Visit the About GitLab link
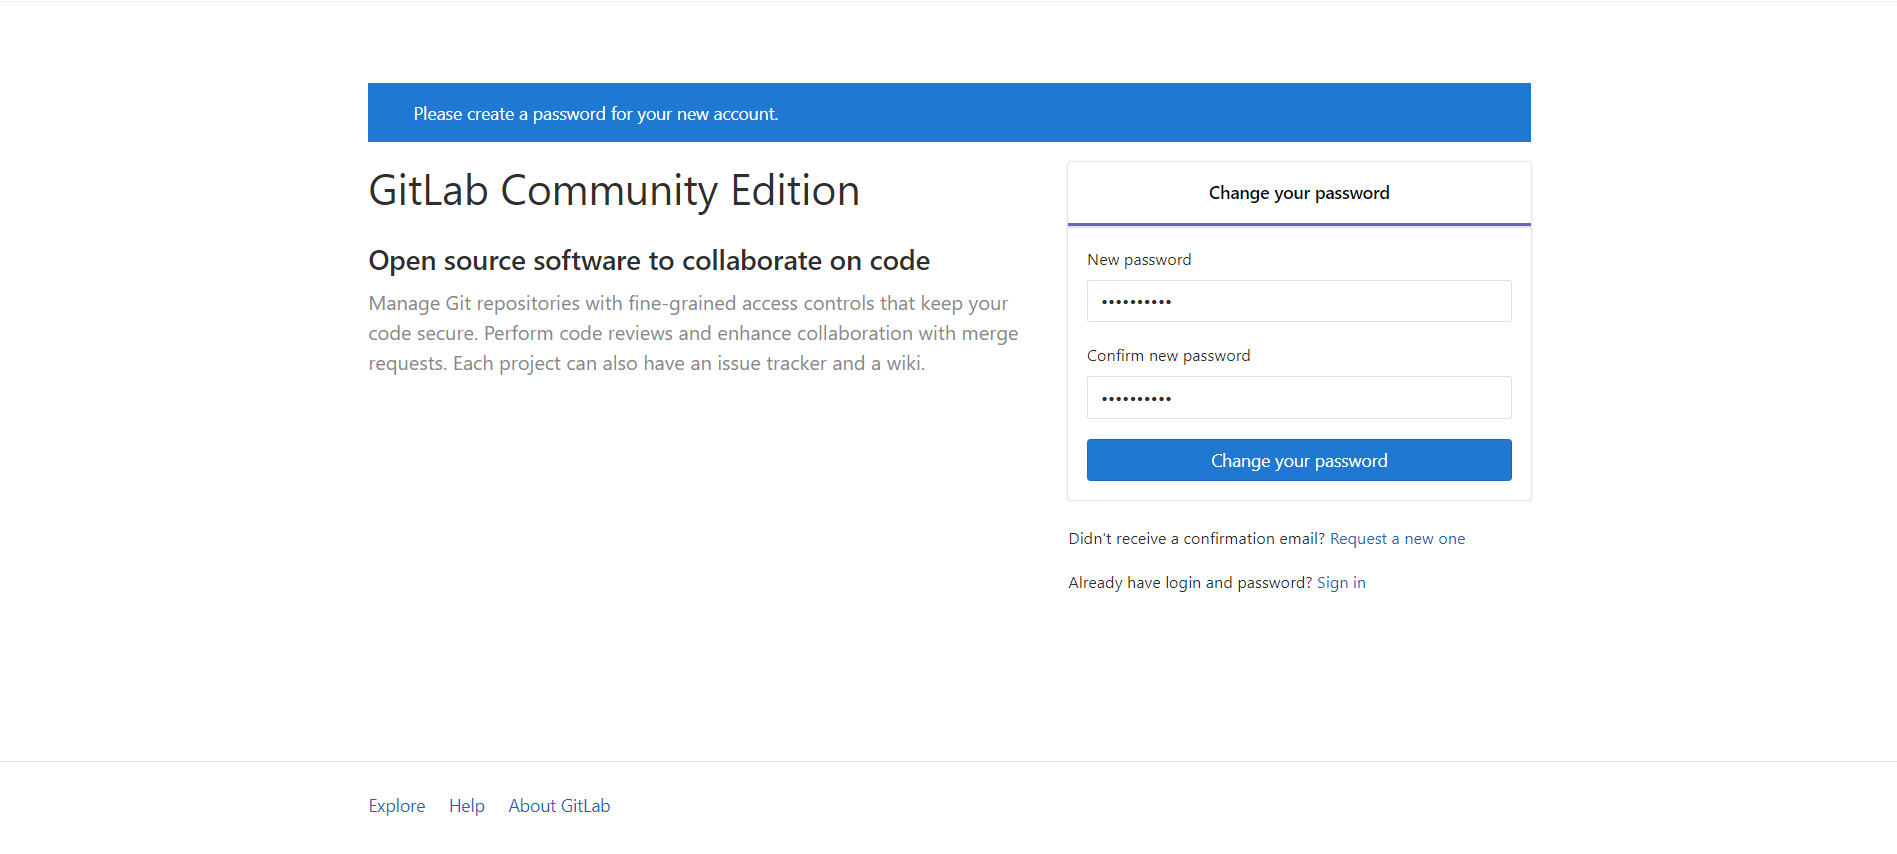Screen dimensions: 1897x854 click(559, 806)
